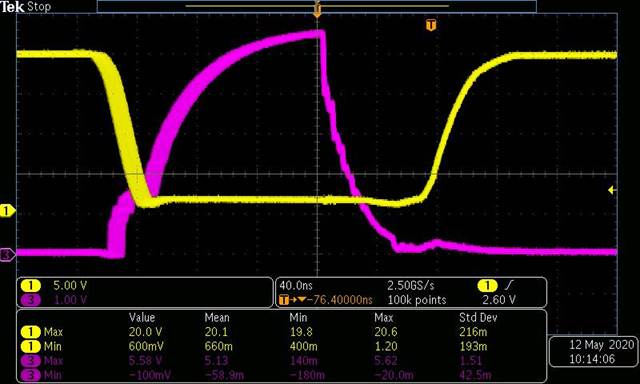Click the trigger source channel 1 badge

(x=487, y=285)
